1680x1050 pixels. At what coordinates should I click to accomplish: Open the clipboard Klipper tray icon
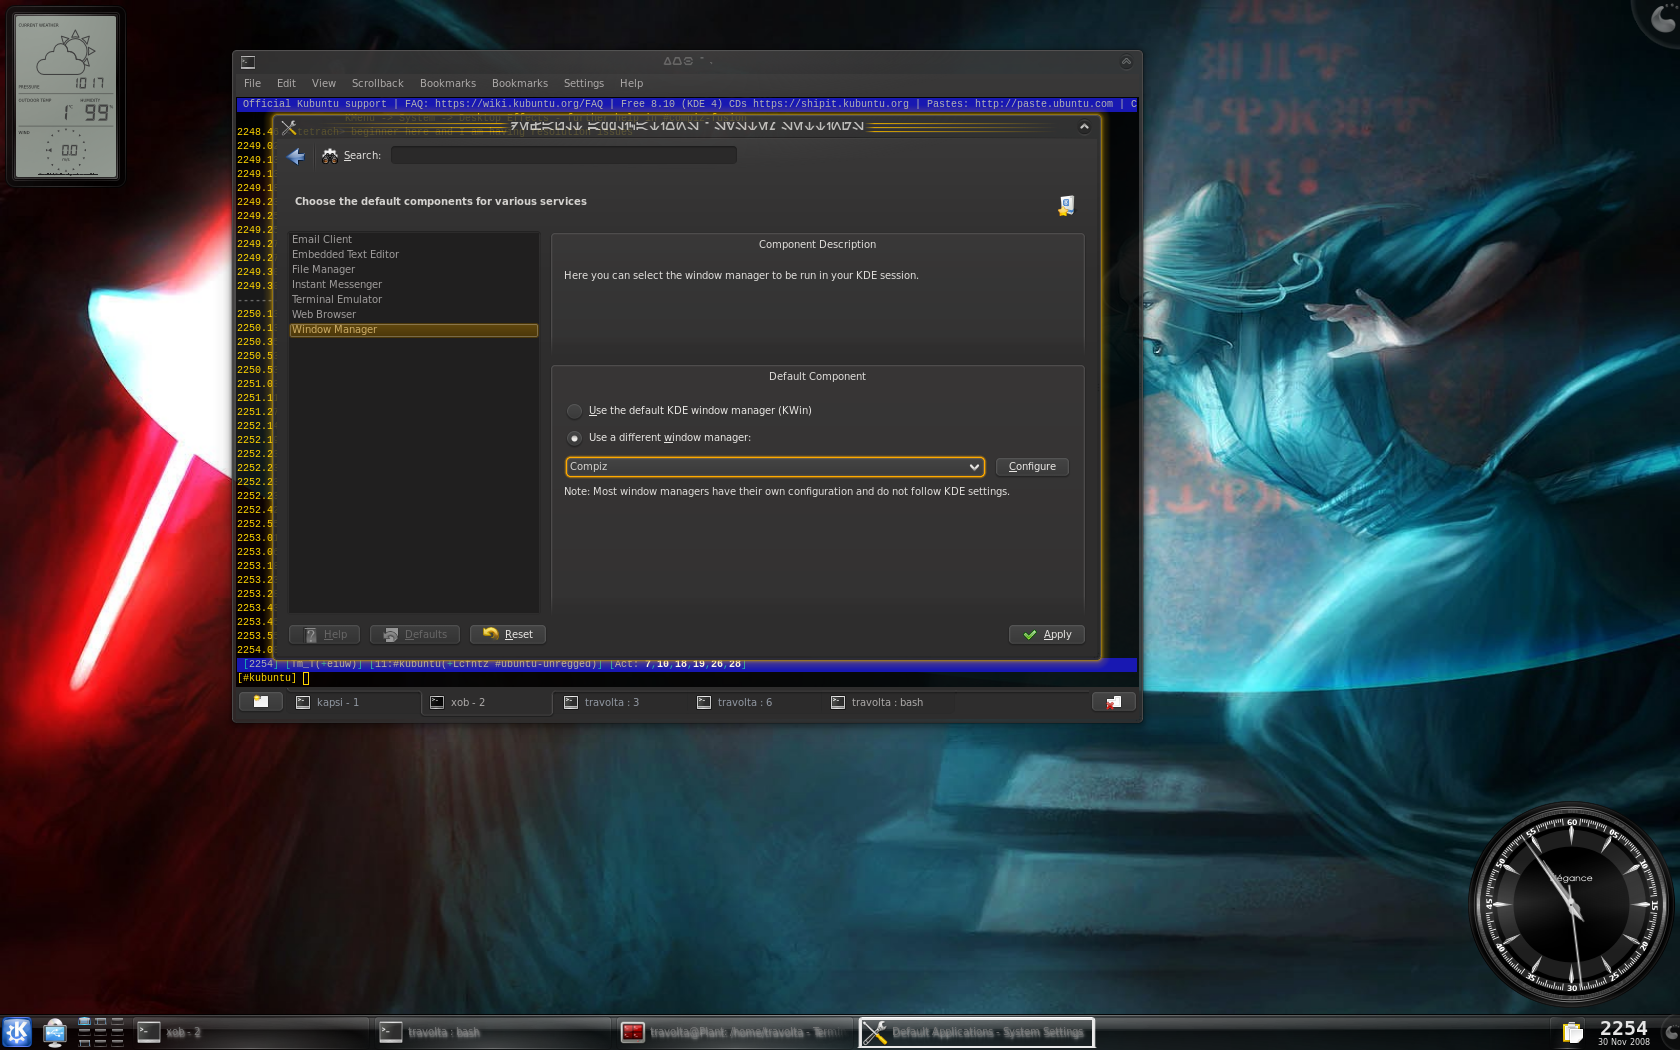(1572, 1032)
